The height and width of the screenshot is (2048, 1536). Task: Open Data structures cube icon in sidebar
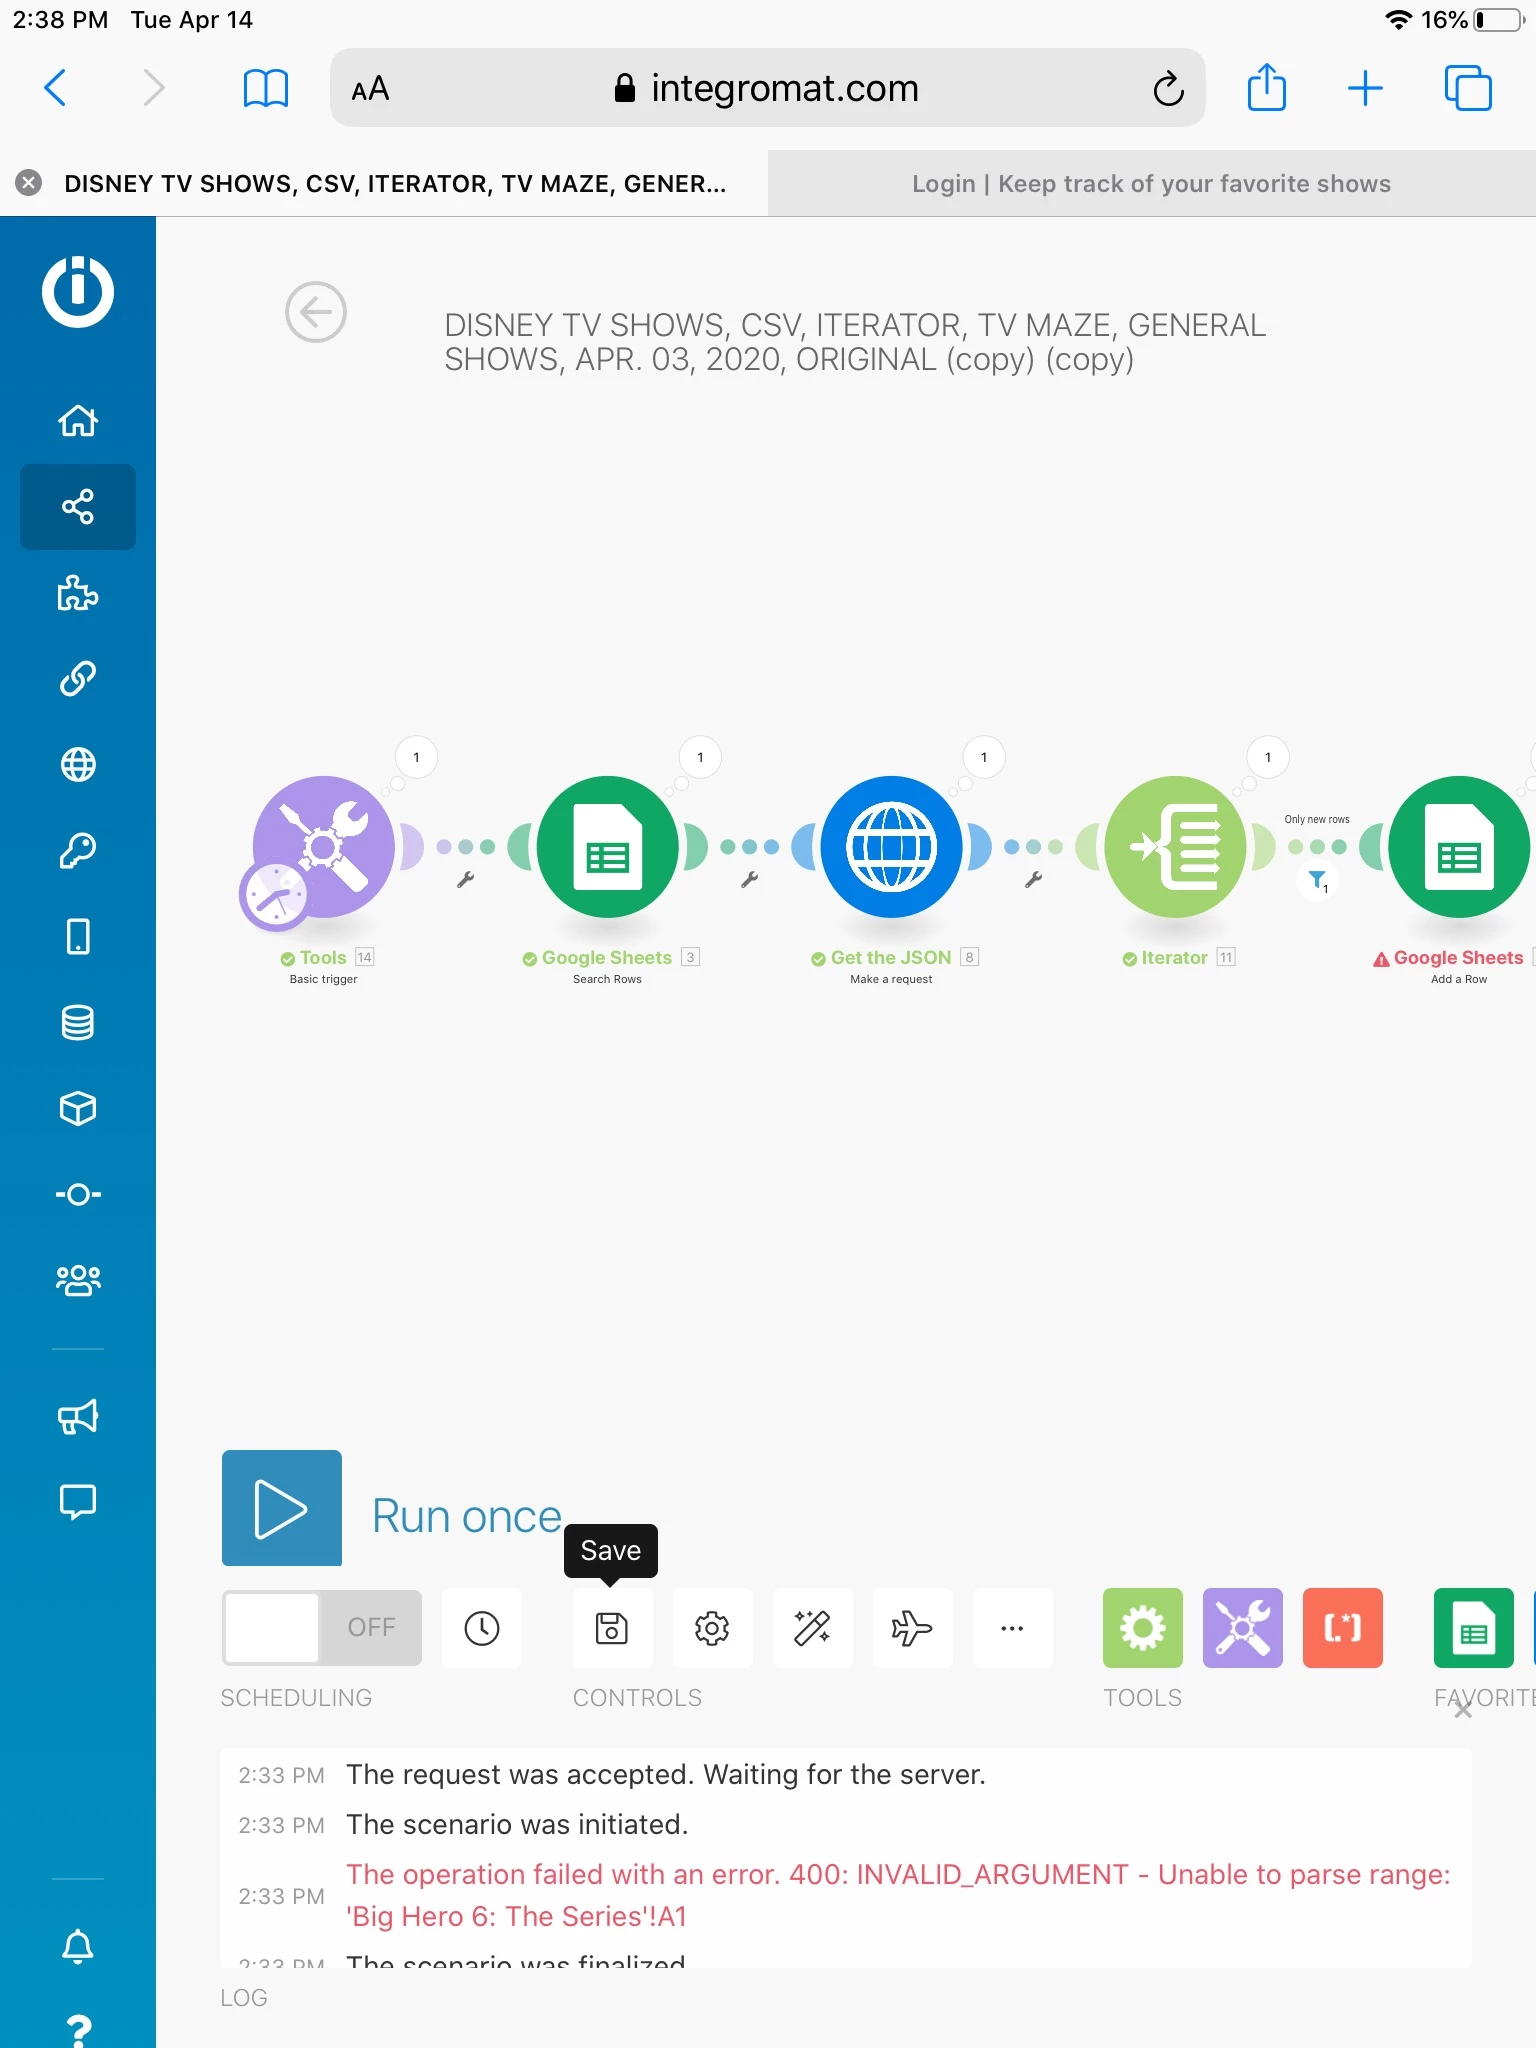(x=78, y=1108)
